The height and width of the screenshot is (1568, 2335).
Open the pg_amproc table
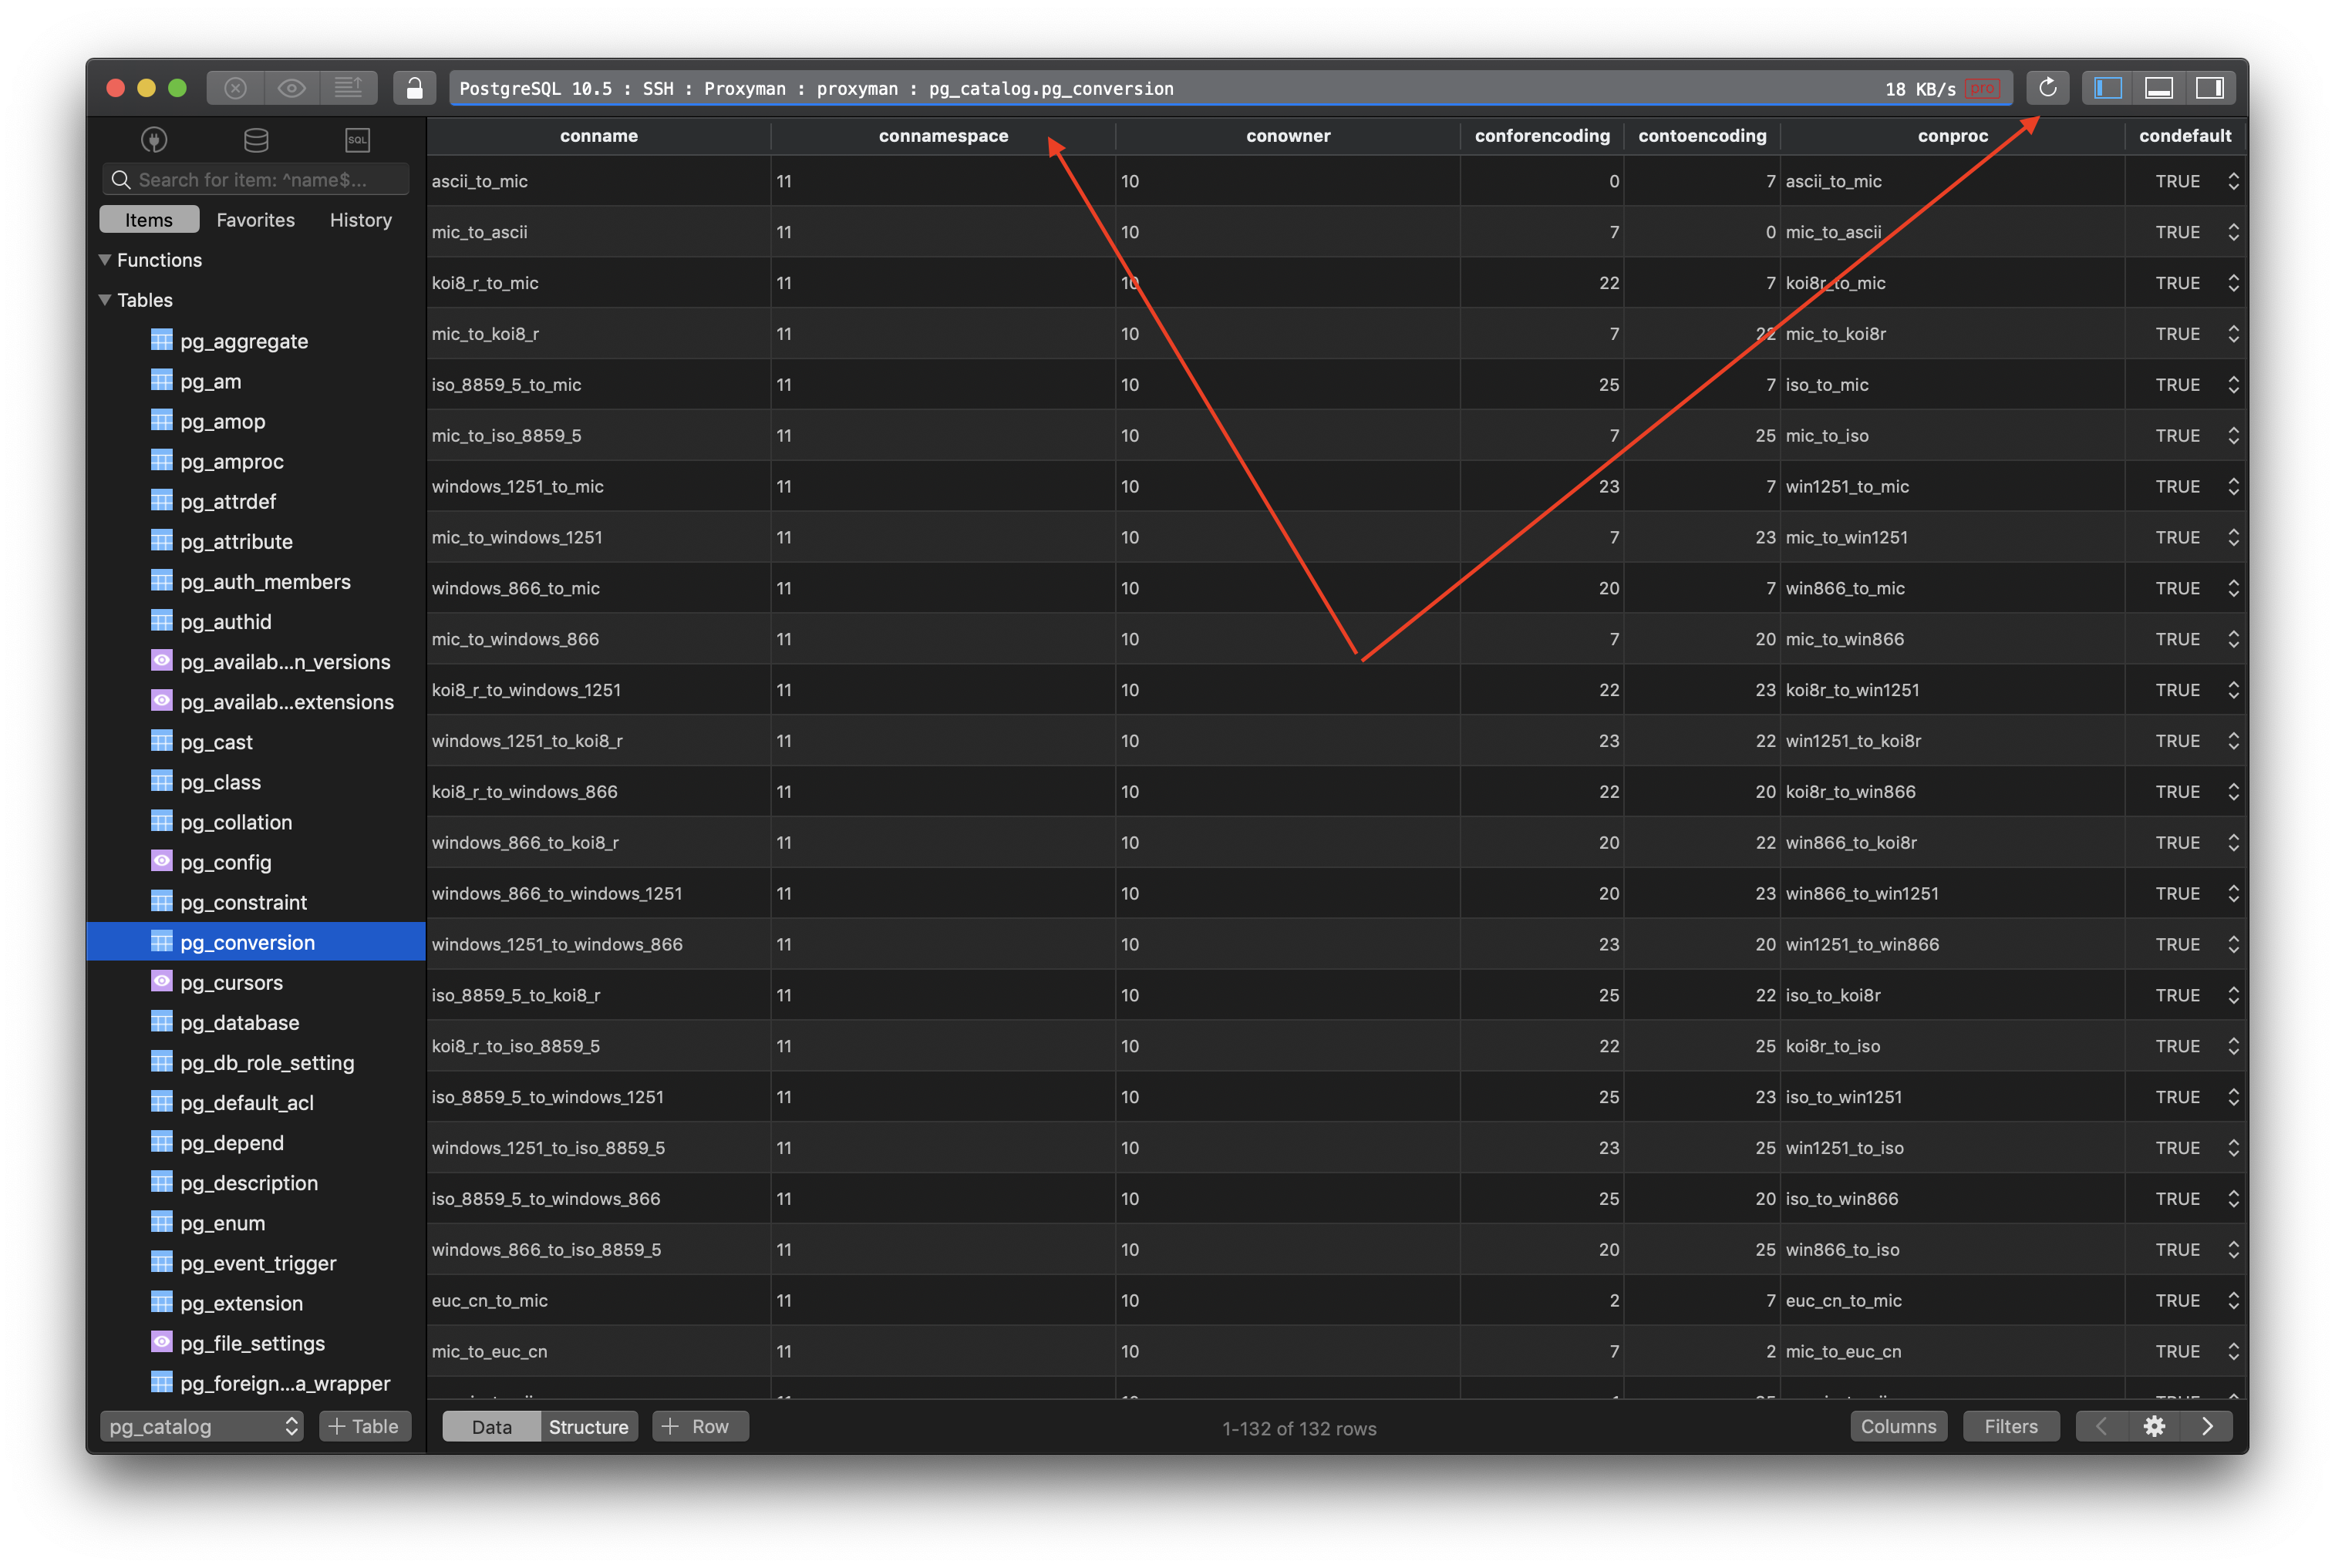(232, 461)
